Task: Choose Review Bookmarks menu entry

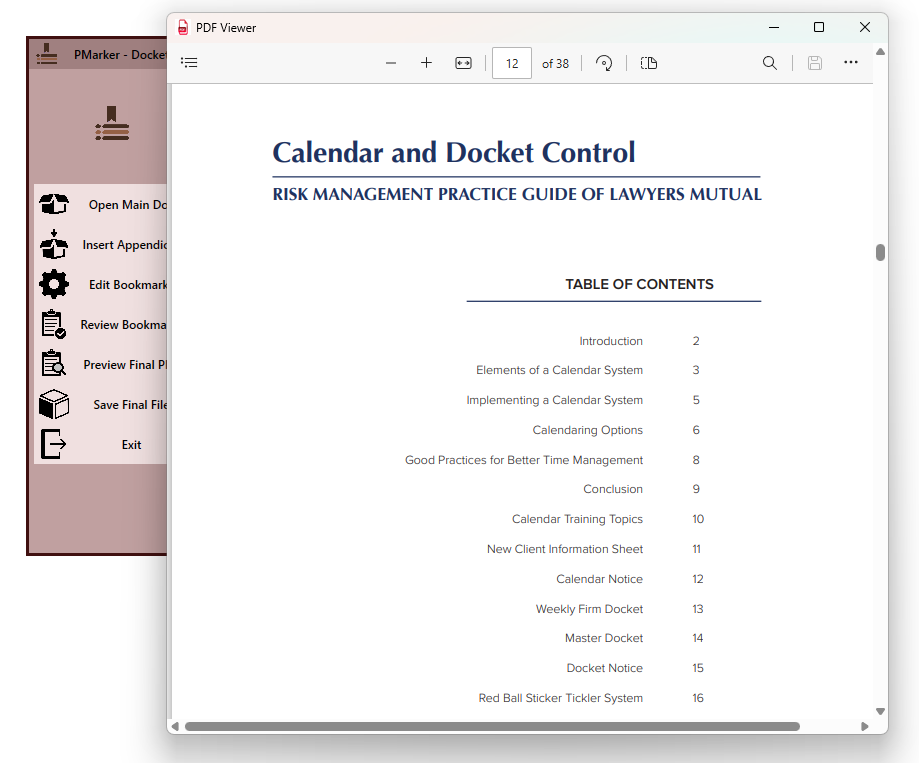Action: [122, 325]
